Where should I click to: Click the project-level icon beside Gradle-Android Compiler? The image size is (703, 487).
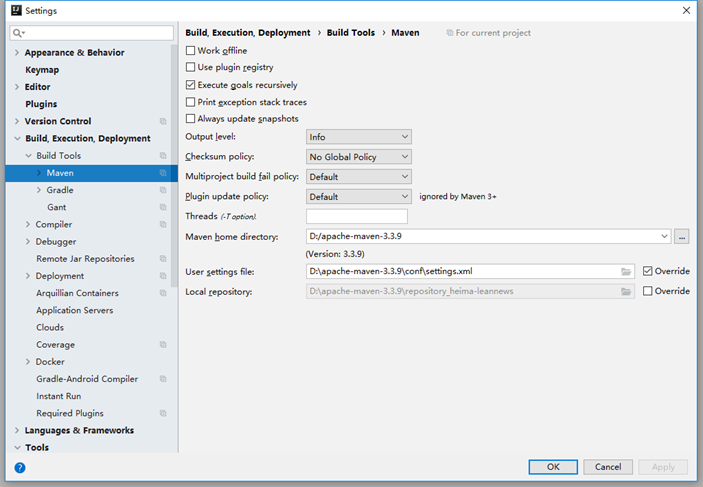pyautogui.click(x=163, y=379)
